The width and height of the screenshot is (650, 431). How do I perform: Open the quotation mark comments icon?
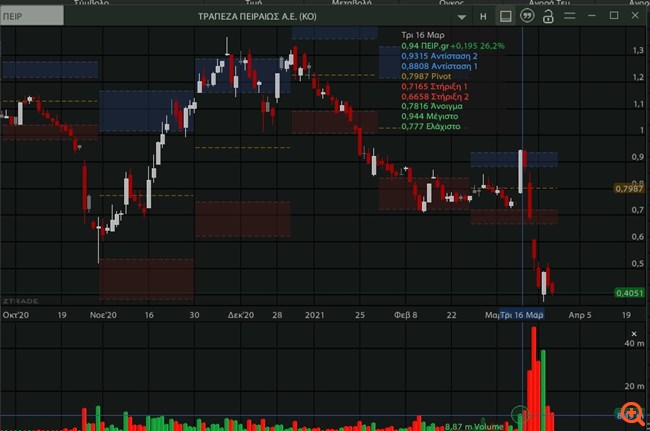coord(527,16)
